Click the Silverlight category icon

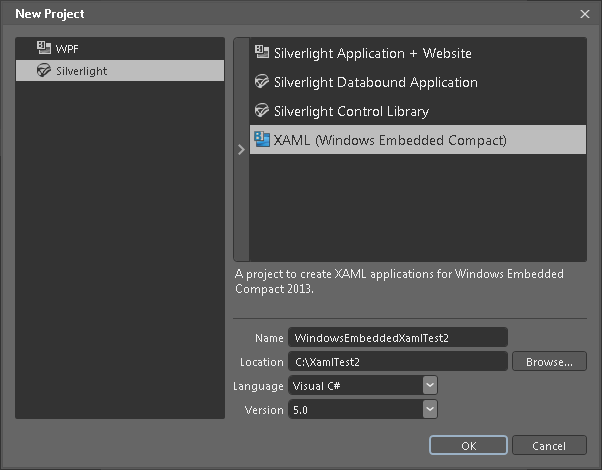44,70
